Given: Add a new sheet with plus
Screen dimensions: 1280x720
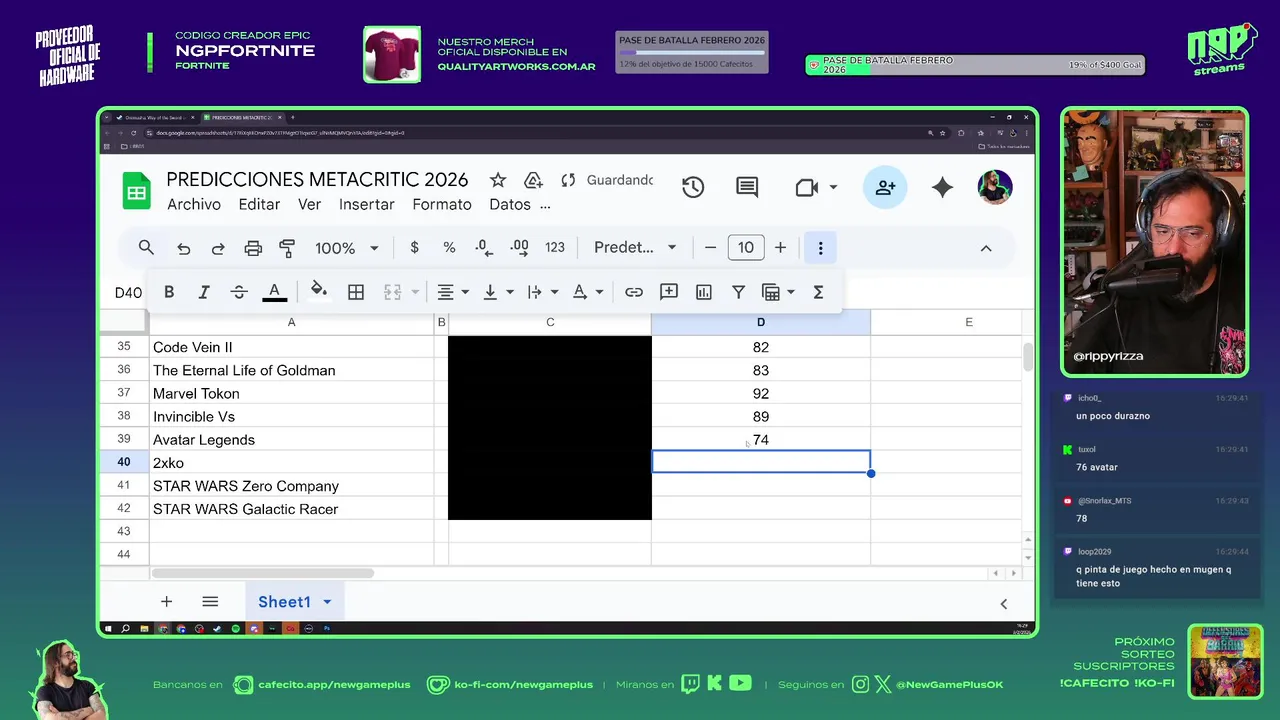Looking at the screenshot, I should pyautogui.click(x=167, y=602).
